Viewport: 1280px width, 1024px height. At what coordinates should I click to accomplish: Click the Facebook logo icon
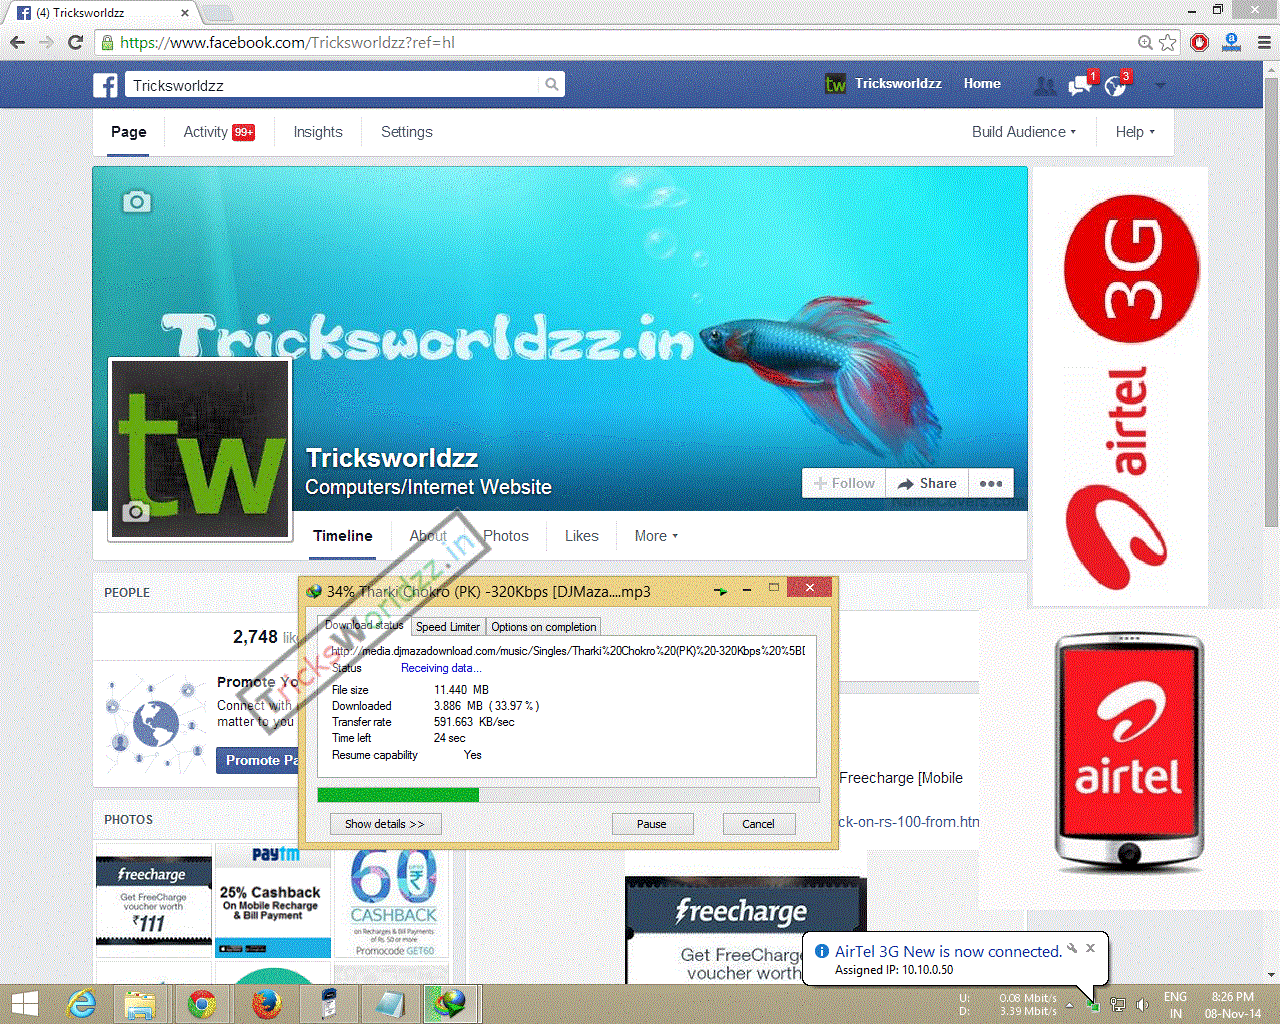106,85
